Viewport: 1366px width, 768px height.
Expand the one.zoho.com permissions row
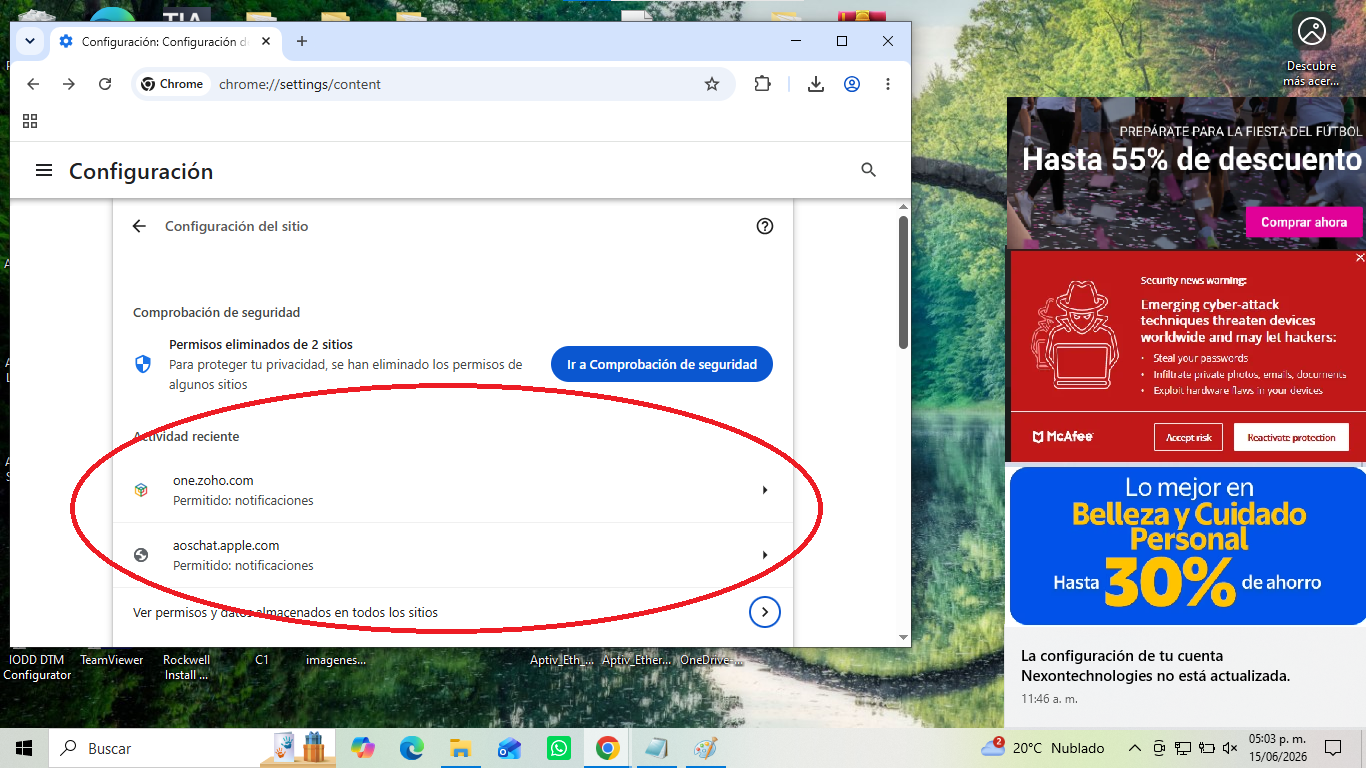pyautogui.click(x=453, y=490)
